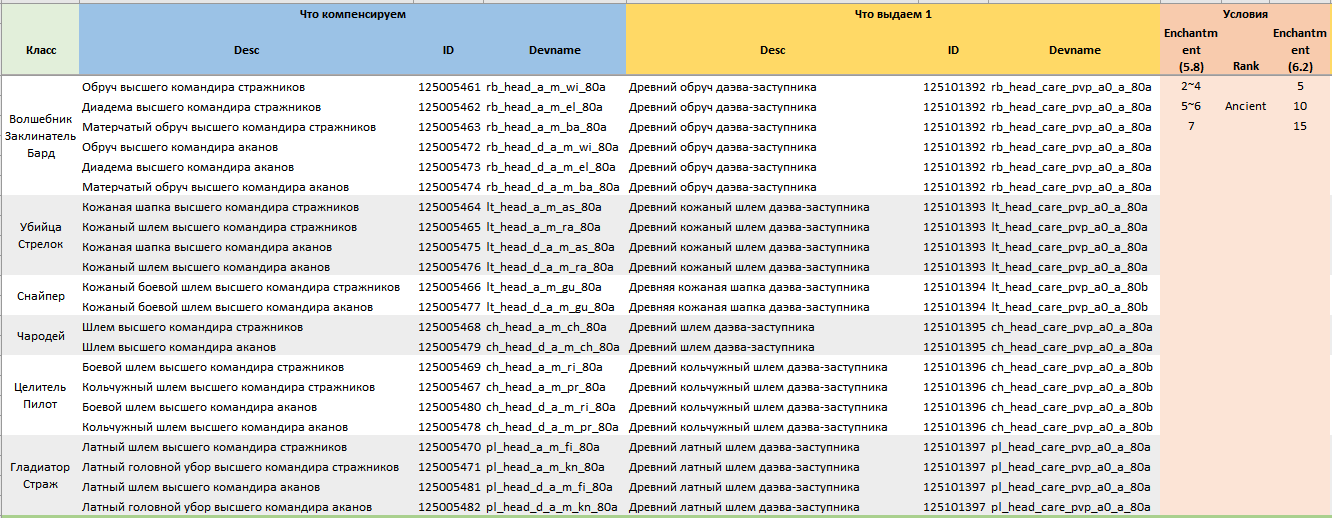The width and height of the screenshot is (1332, 518).
Task: Click the 'Что компенсируем' blue header
Action: [x=351, y=14]
